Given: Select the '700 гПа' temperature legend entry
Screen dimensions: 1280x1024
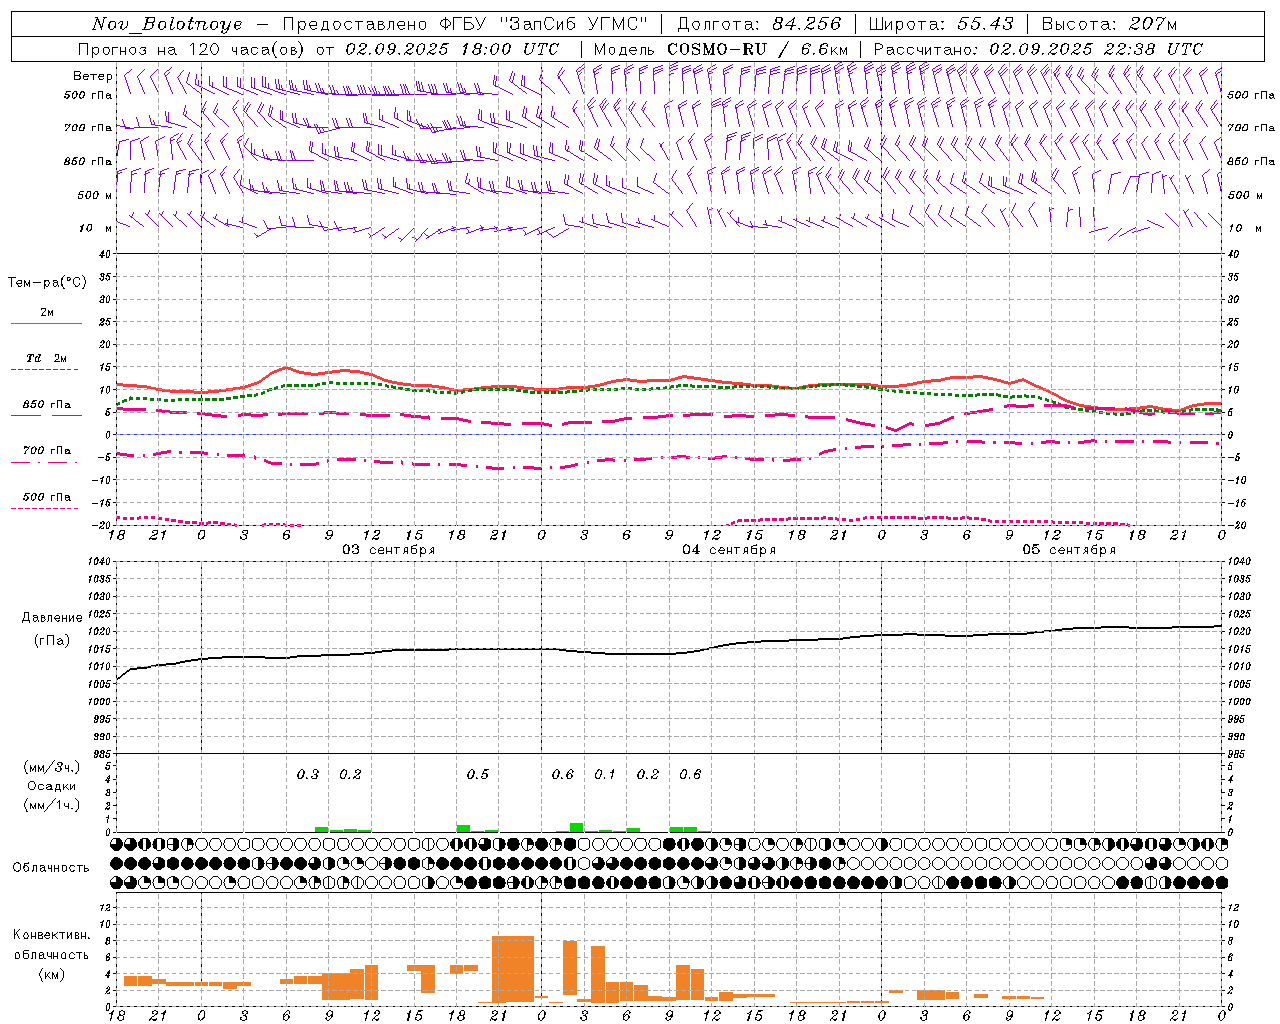Looking at the screenshot, I should pyautogui.click(x=47, y=450).
